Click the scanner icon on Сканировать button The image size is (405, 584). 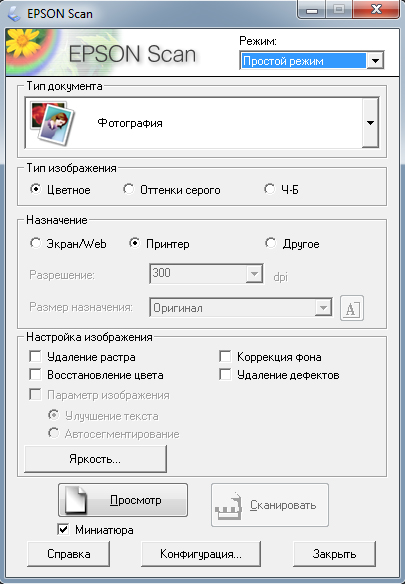[x=228, y=506]
